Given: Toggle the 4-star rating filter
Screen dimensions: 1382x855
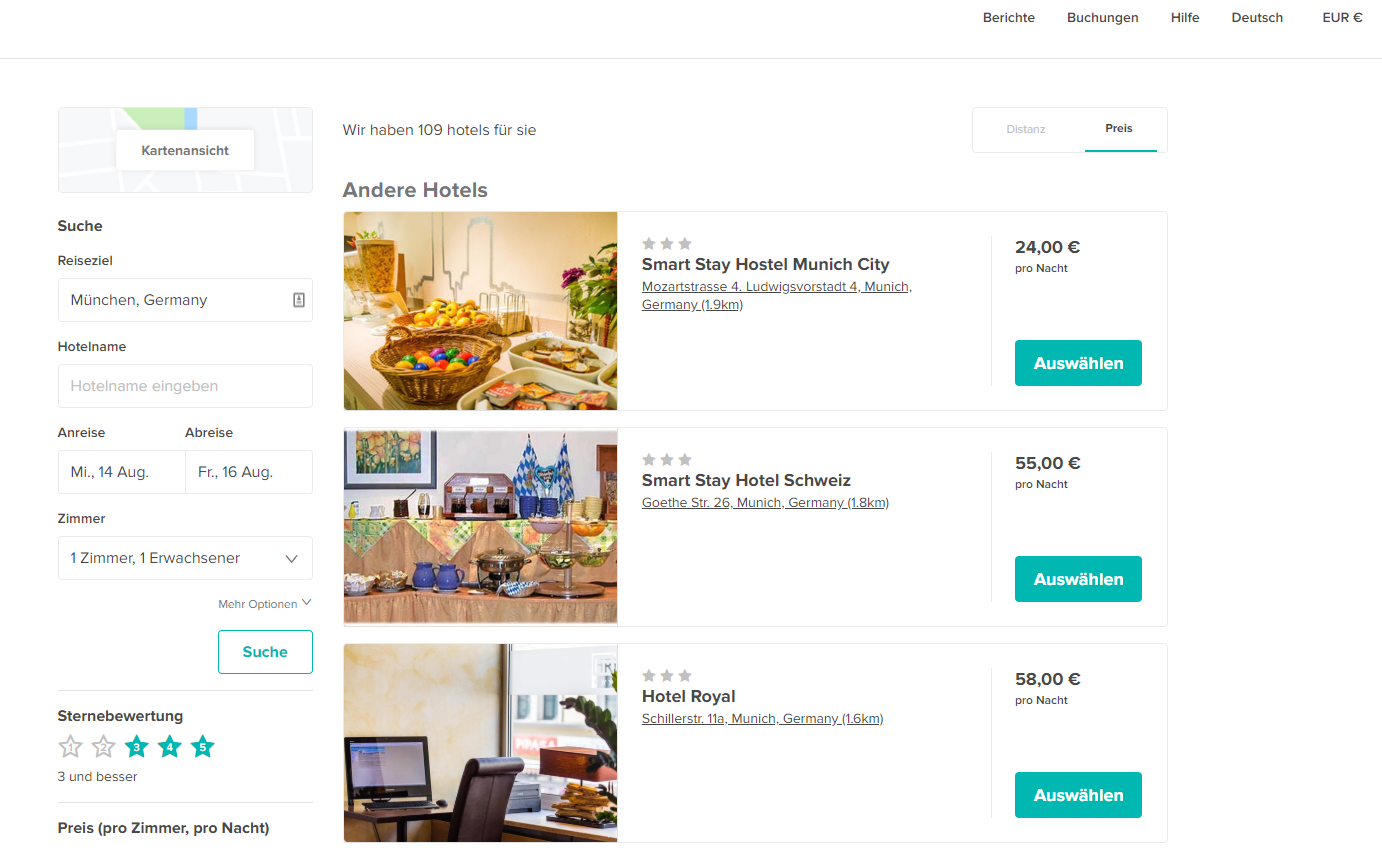Looking at the screenshot, I should 170,747.
